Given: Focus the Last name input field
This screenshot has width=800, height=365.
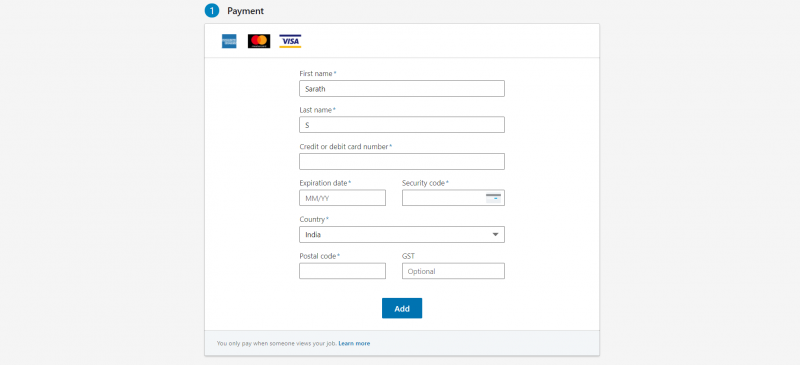Looking at the screenshot, I should pos(402,125).
